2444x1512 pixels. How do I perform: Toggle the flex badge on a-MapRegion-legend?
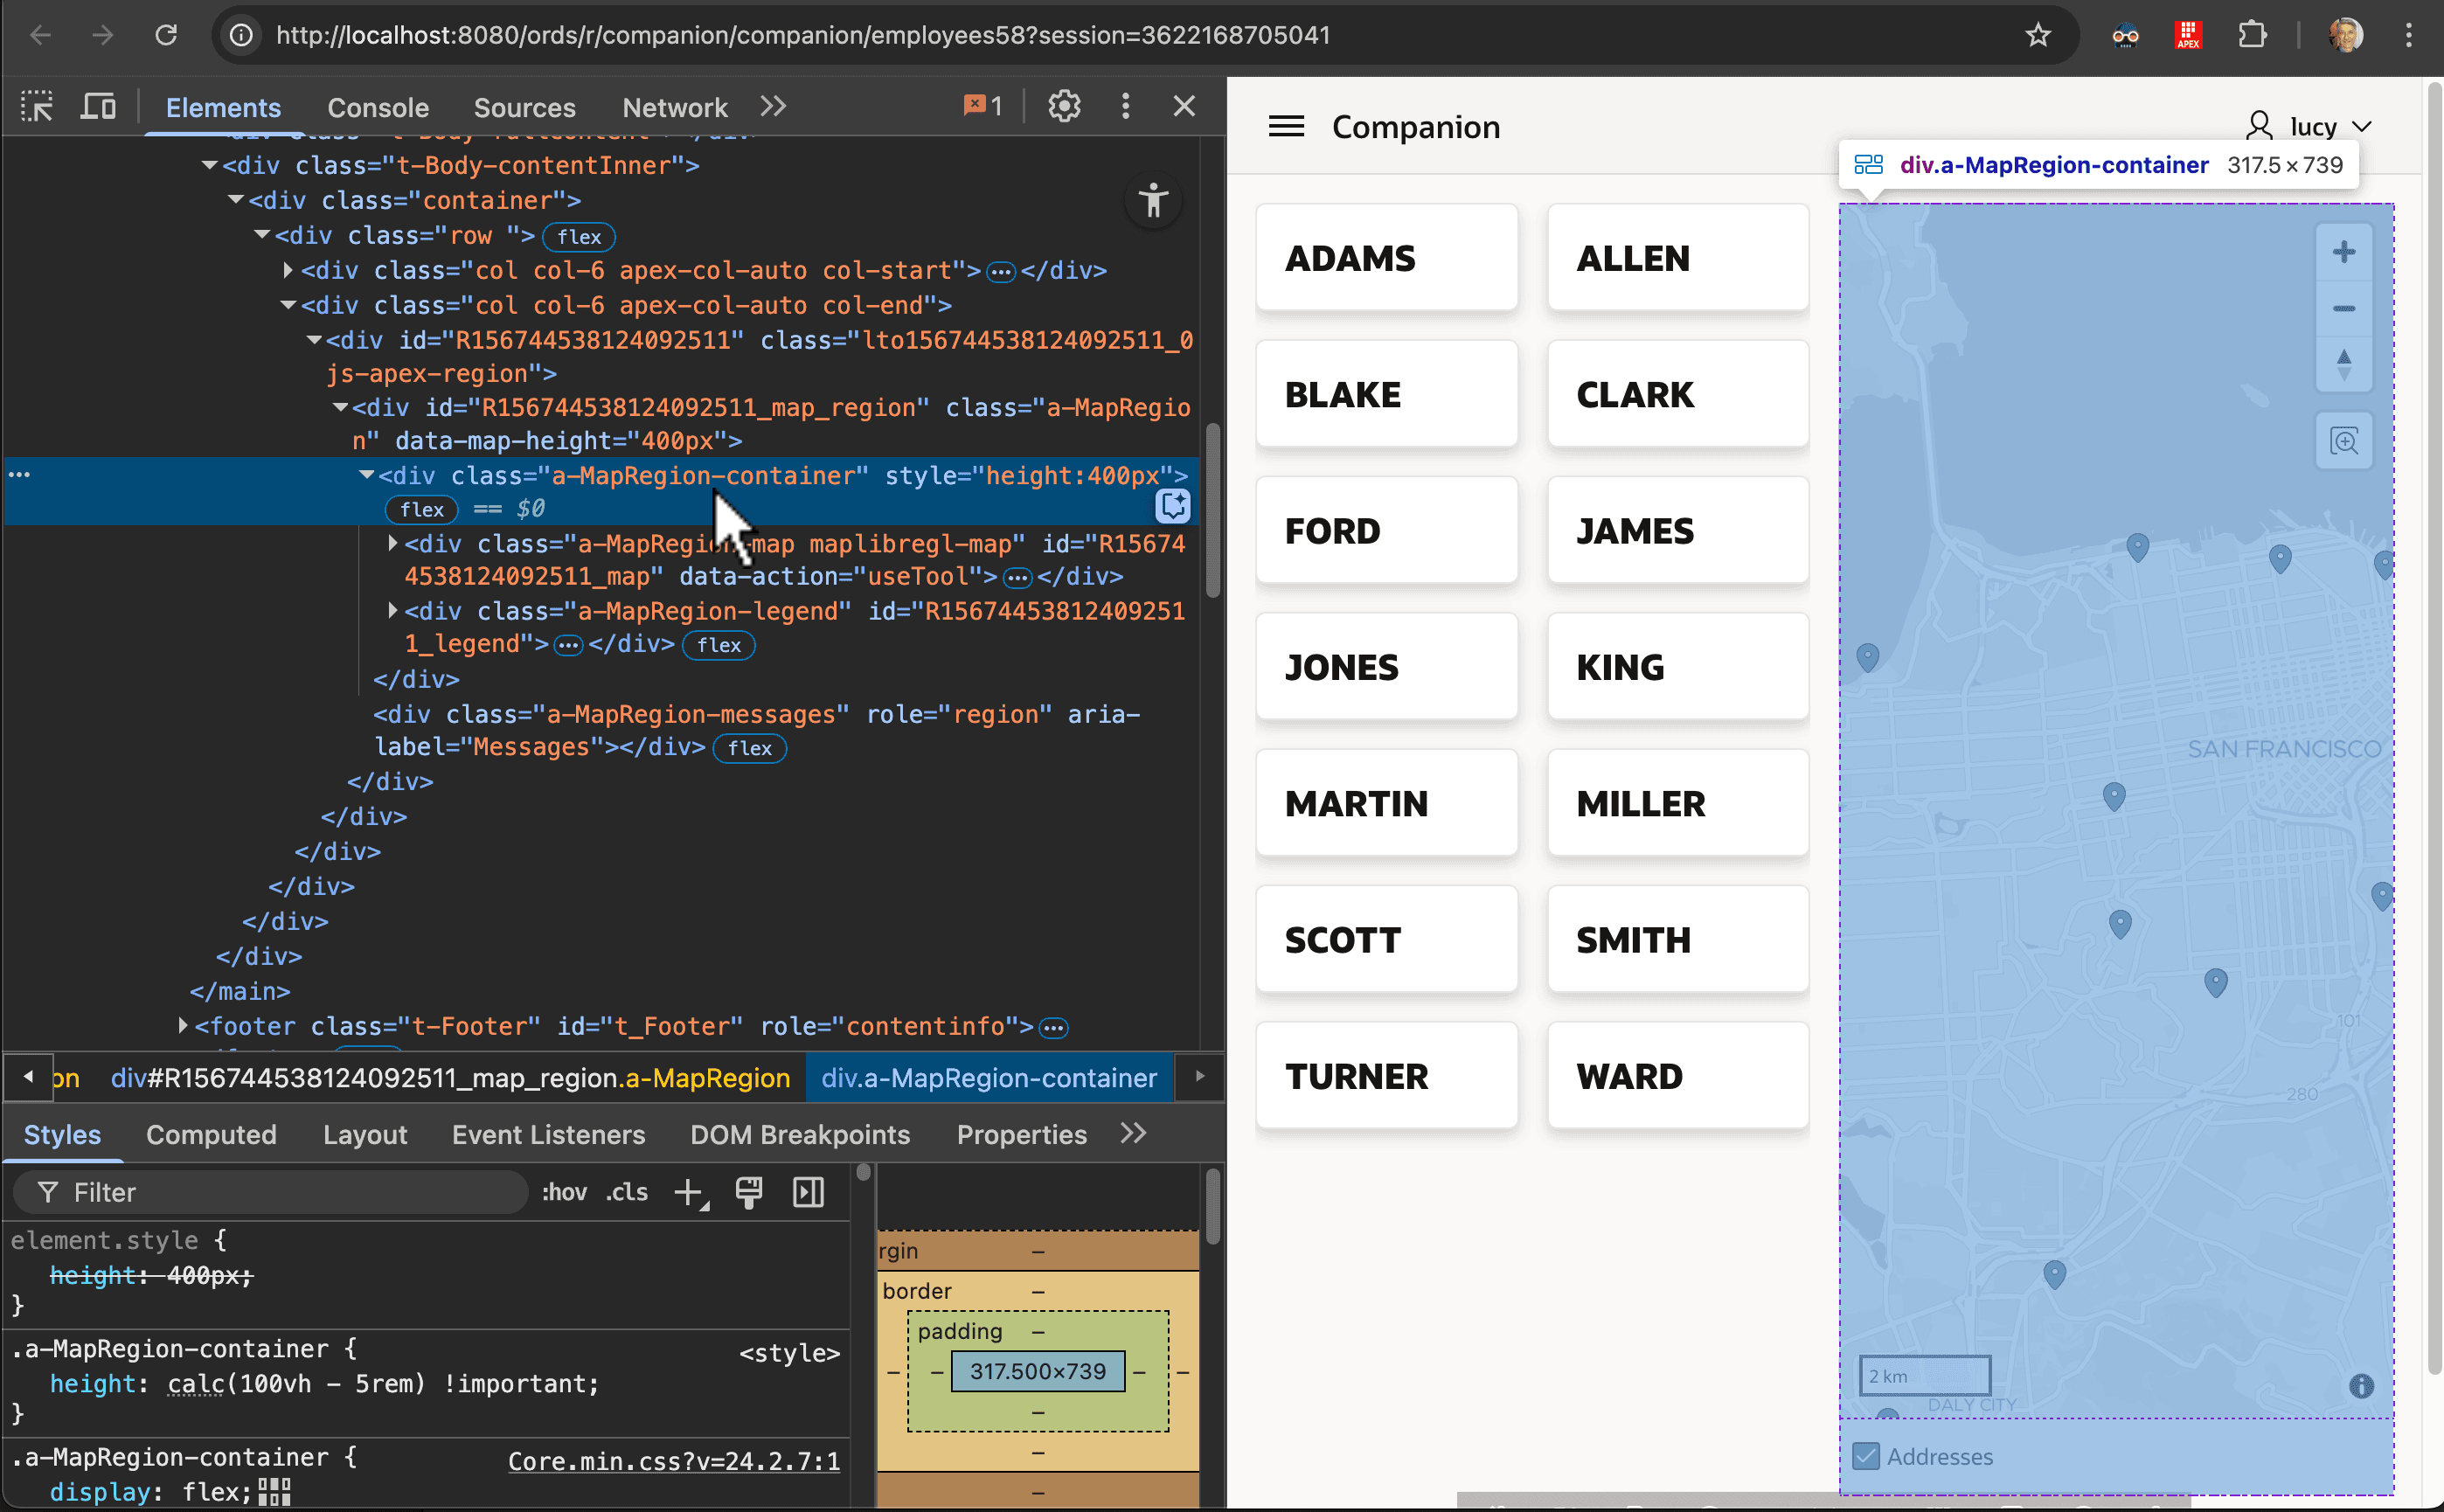(719, 645)
